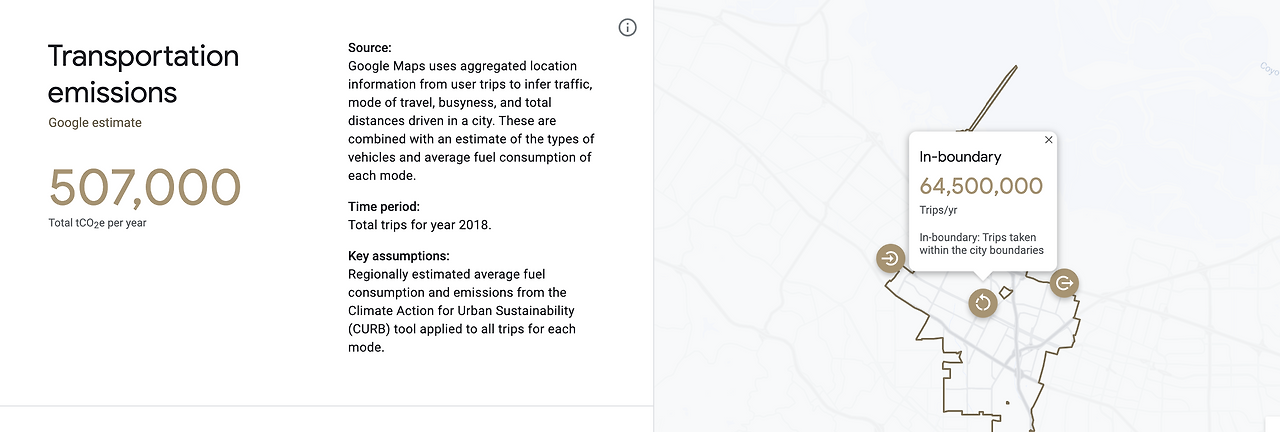Click the info icon above the source text
This screenshot has height=432, width=1280.
628,28
